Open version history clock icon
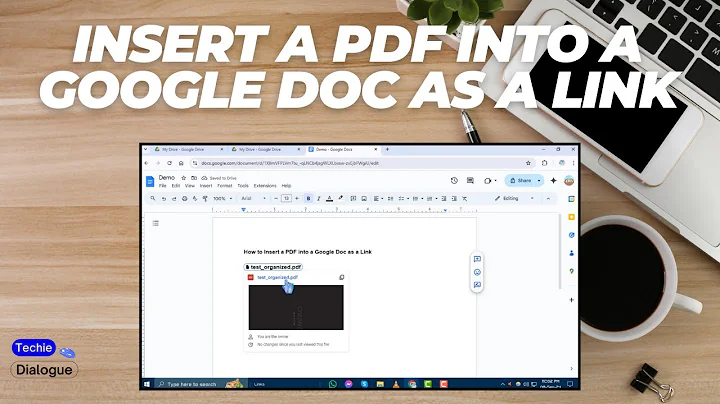This screenshot has height=404, width=720. 454,180
